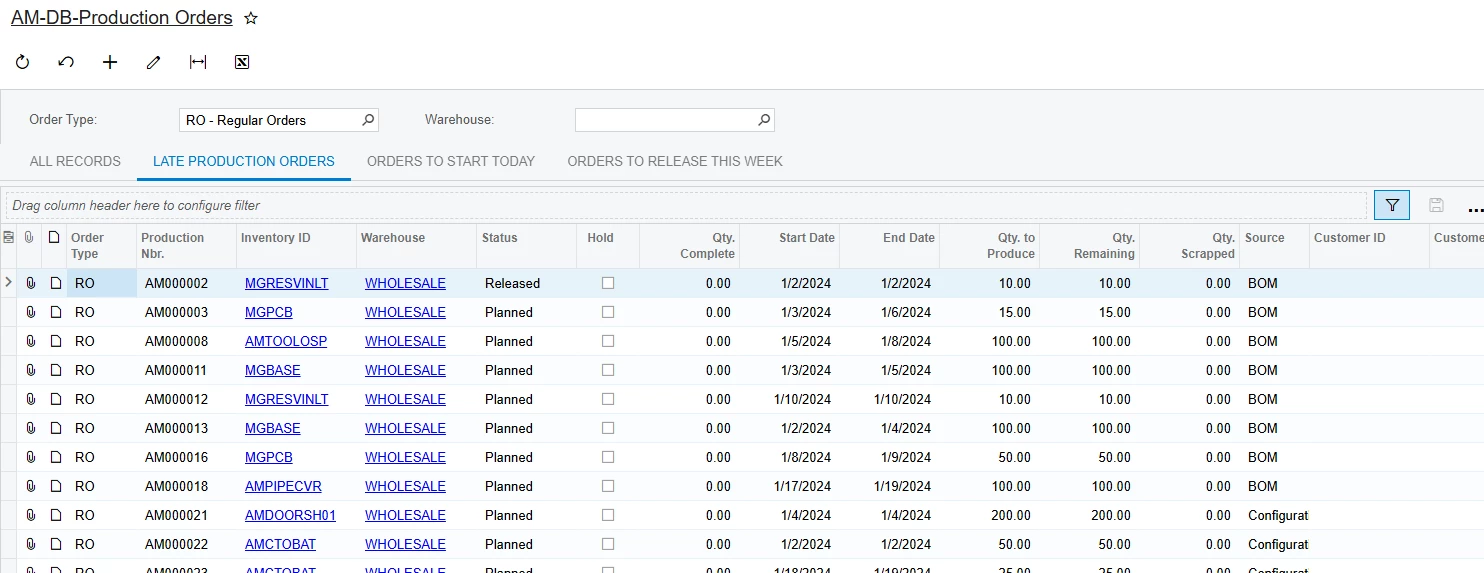Screen dimensions: 1484x573
Task: Open the Orders to Start Today tab
Action: [x=451, y=161]
